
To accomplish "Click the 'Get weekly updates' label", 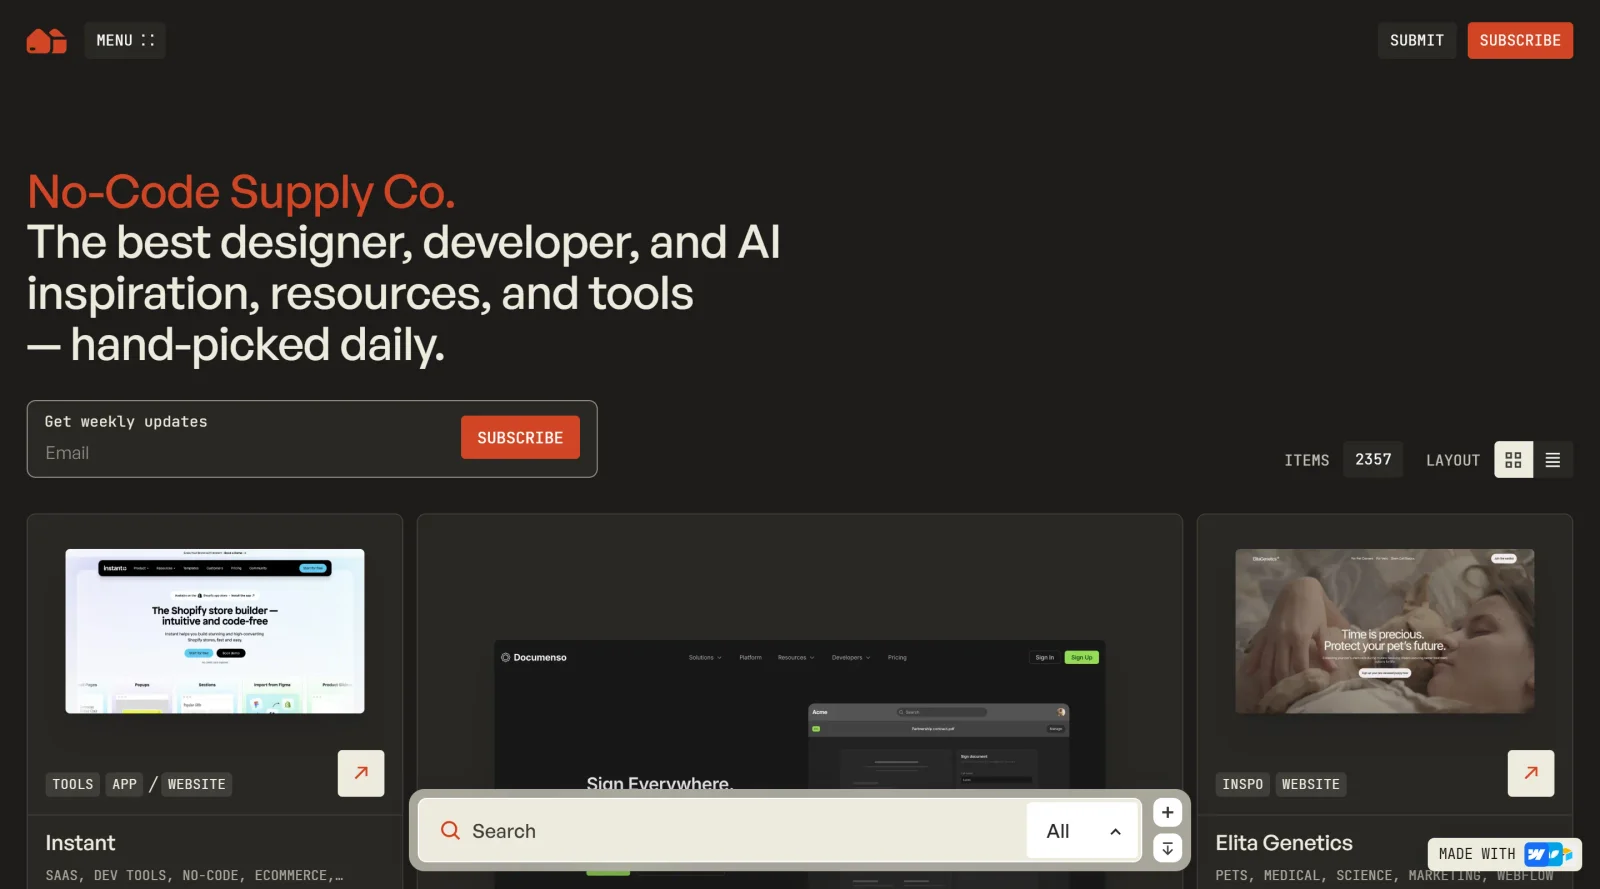I will [126, 422].
